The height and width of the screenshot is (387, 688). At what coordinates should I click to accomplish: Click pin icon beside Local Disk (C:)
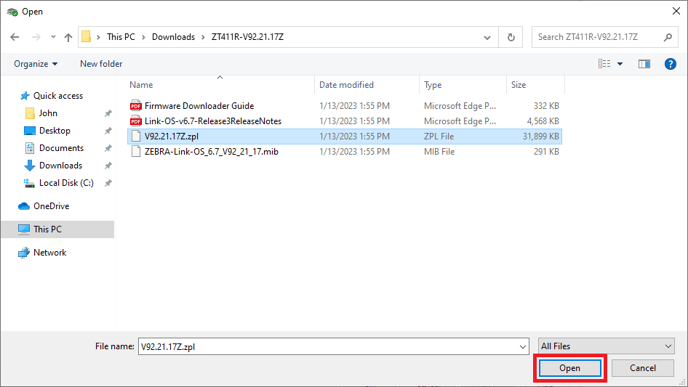[x=108, y=183]
